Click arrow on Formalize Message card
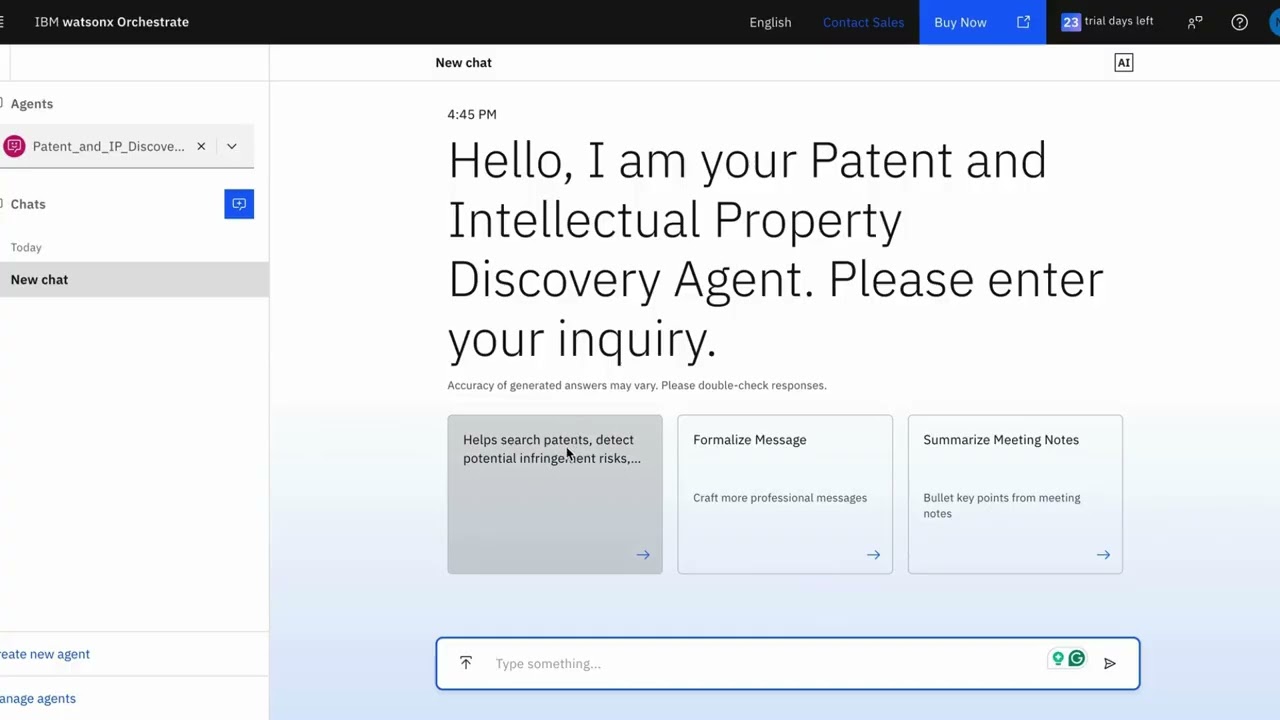 [873, 555]
